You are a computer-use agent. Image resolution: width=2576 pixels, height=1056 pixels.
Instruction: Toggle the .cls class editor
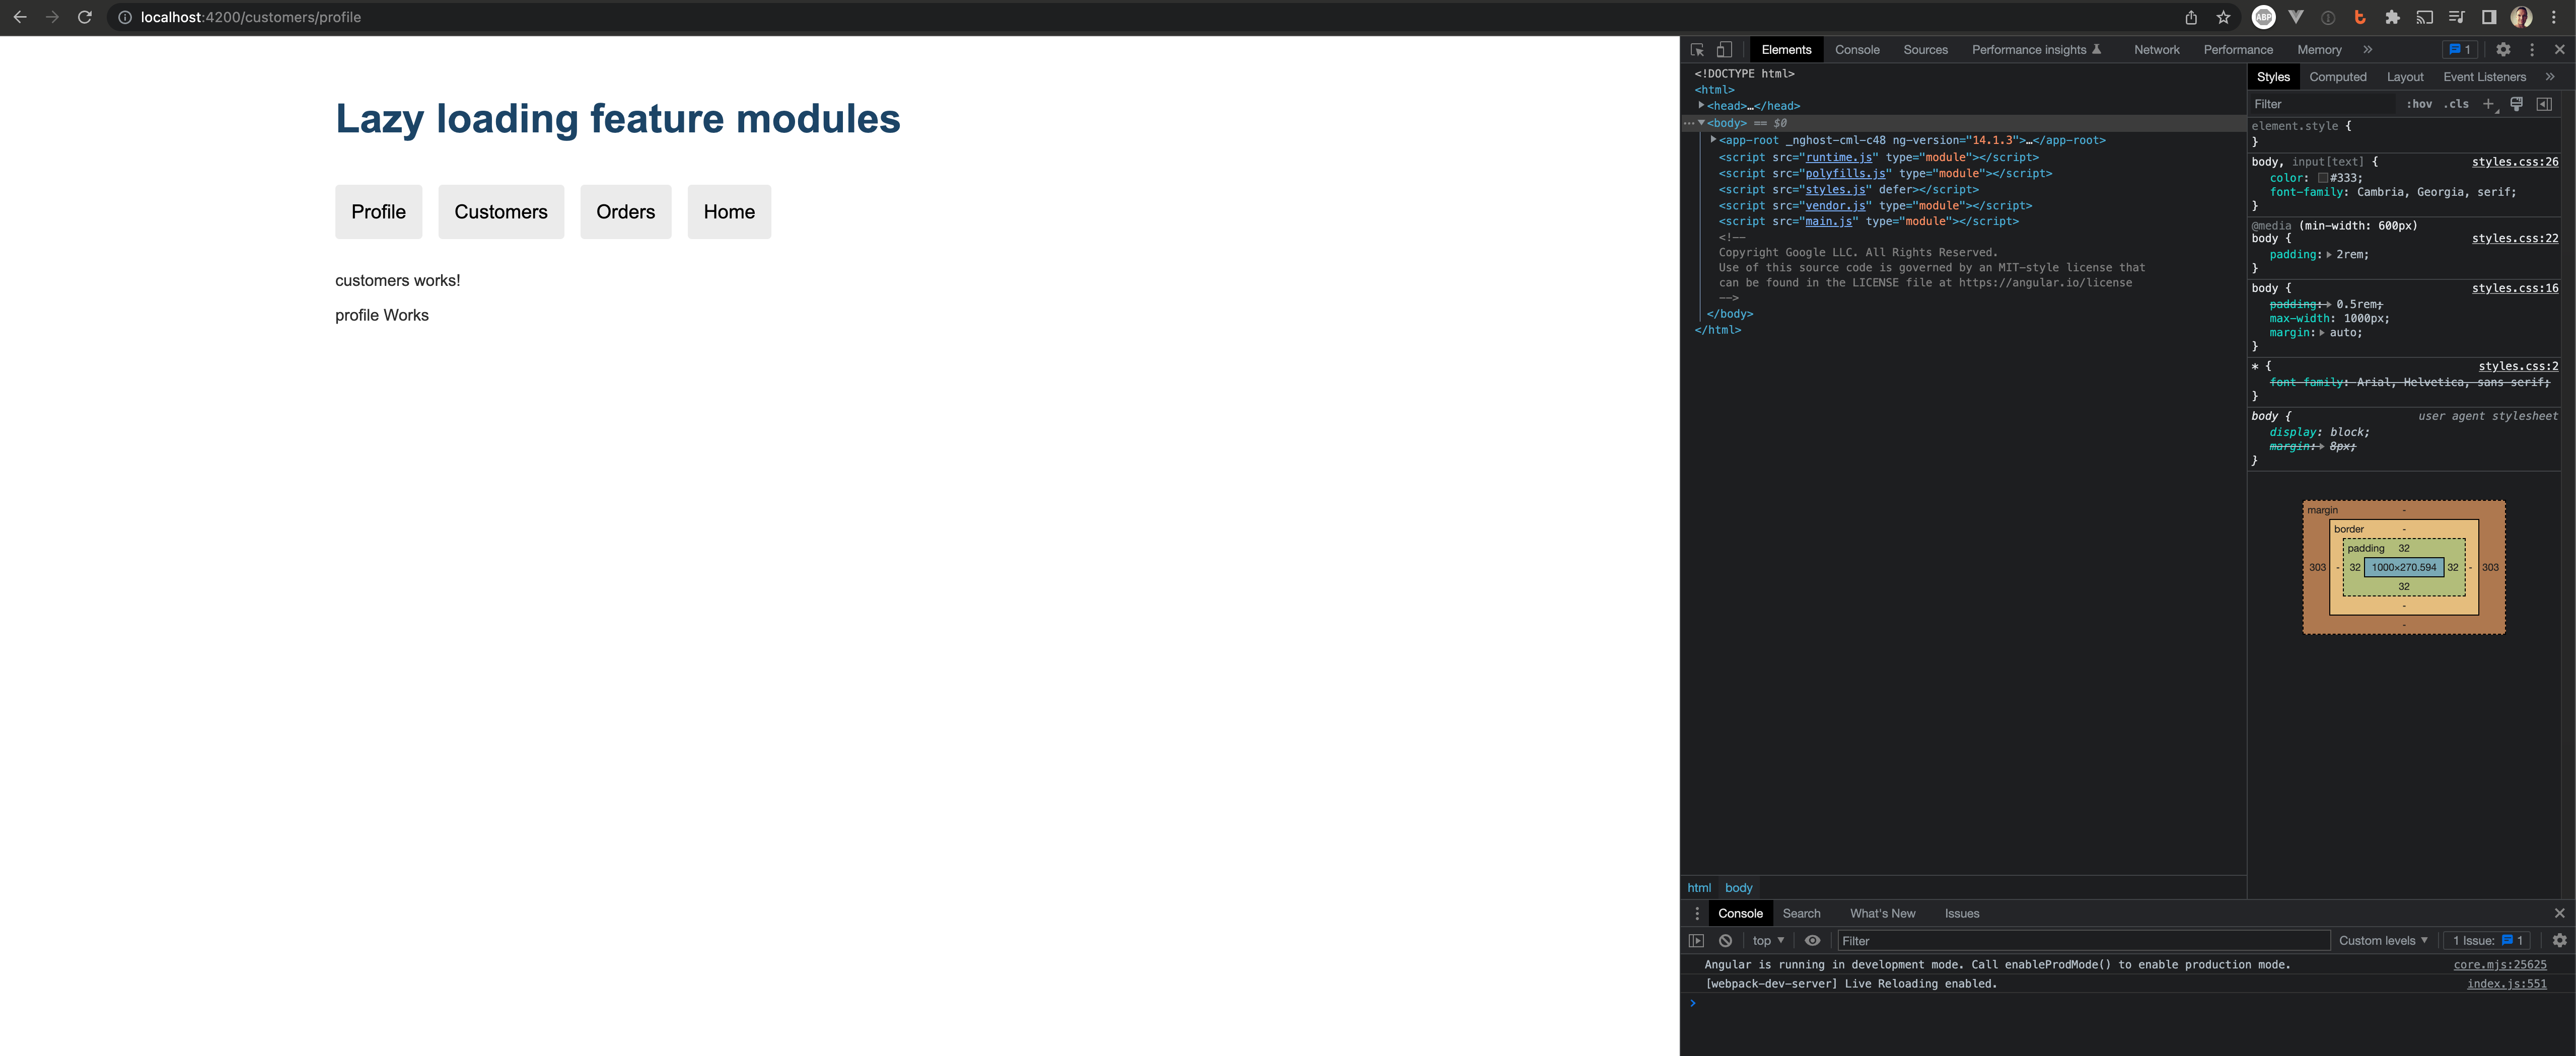[x=2456, y=104]
